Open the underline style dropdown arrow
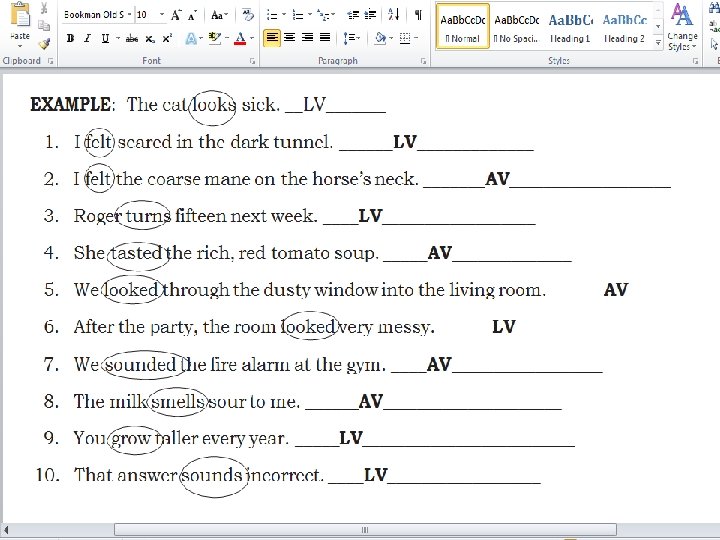This screenshot has width=720, height=540. coord(118,39)
